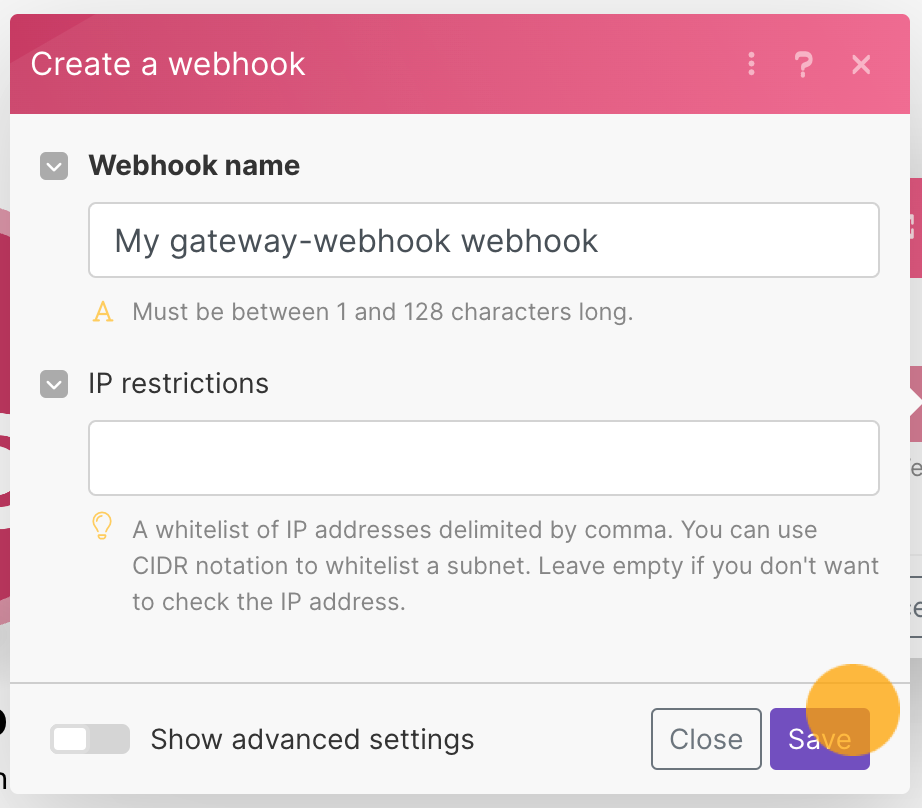Focus the Webhook name text field
The width and height of the screenshot is (922, 808).
pos(483,240)
